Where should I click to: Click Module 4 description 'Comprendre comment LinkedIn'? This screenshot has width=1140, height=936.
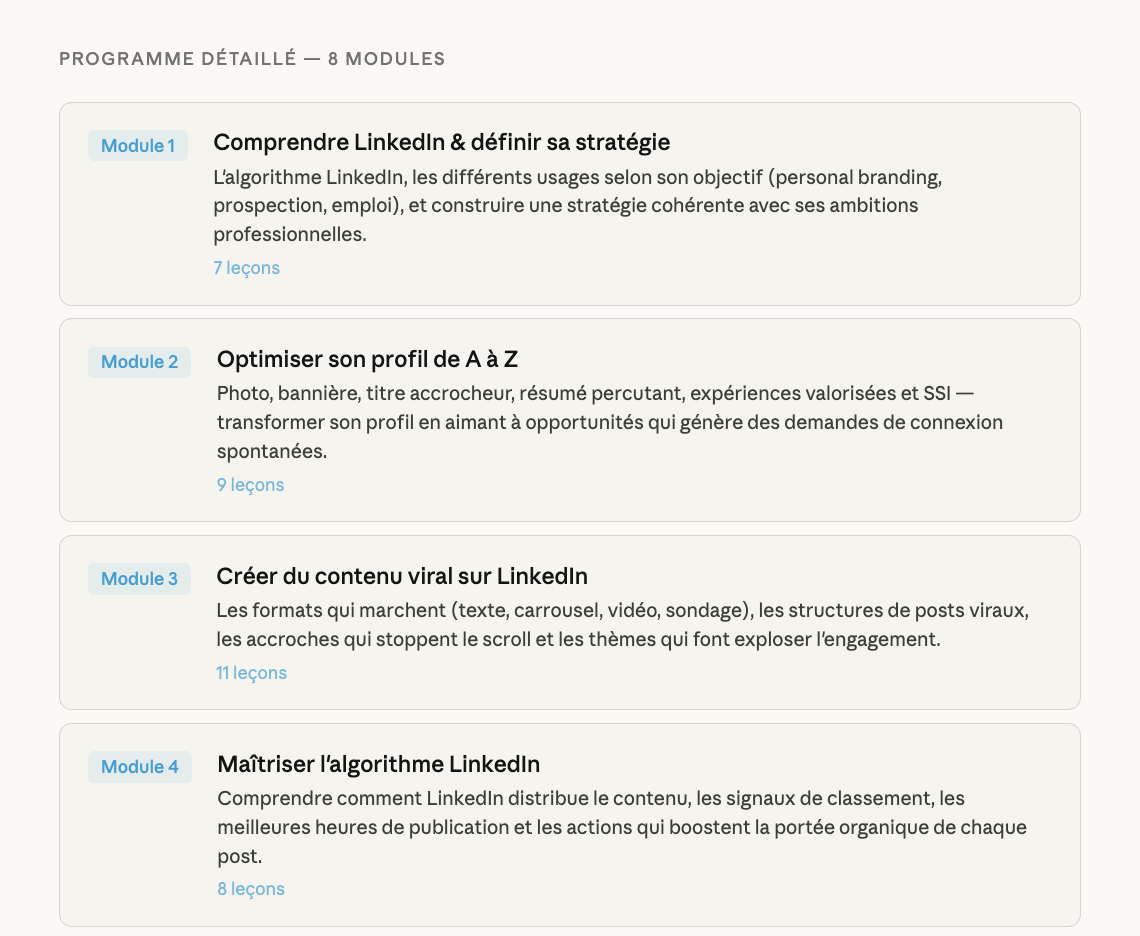(x=621, y=828)
